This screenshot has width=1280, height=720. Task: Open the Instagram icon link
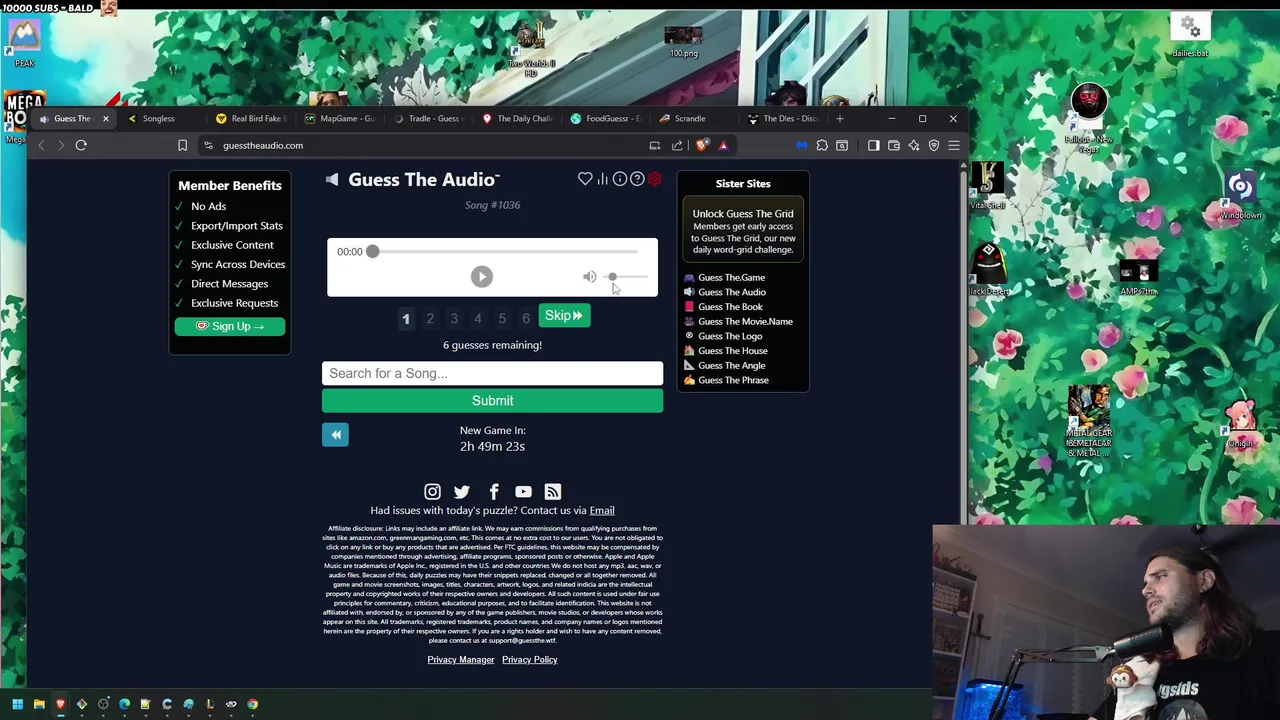[432, 492]
